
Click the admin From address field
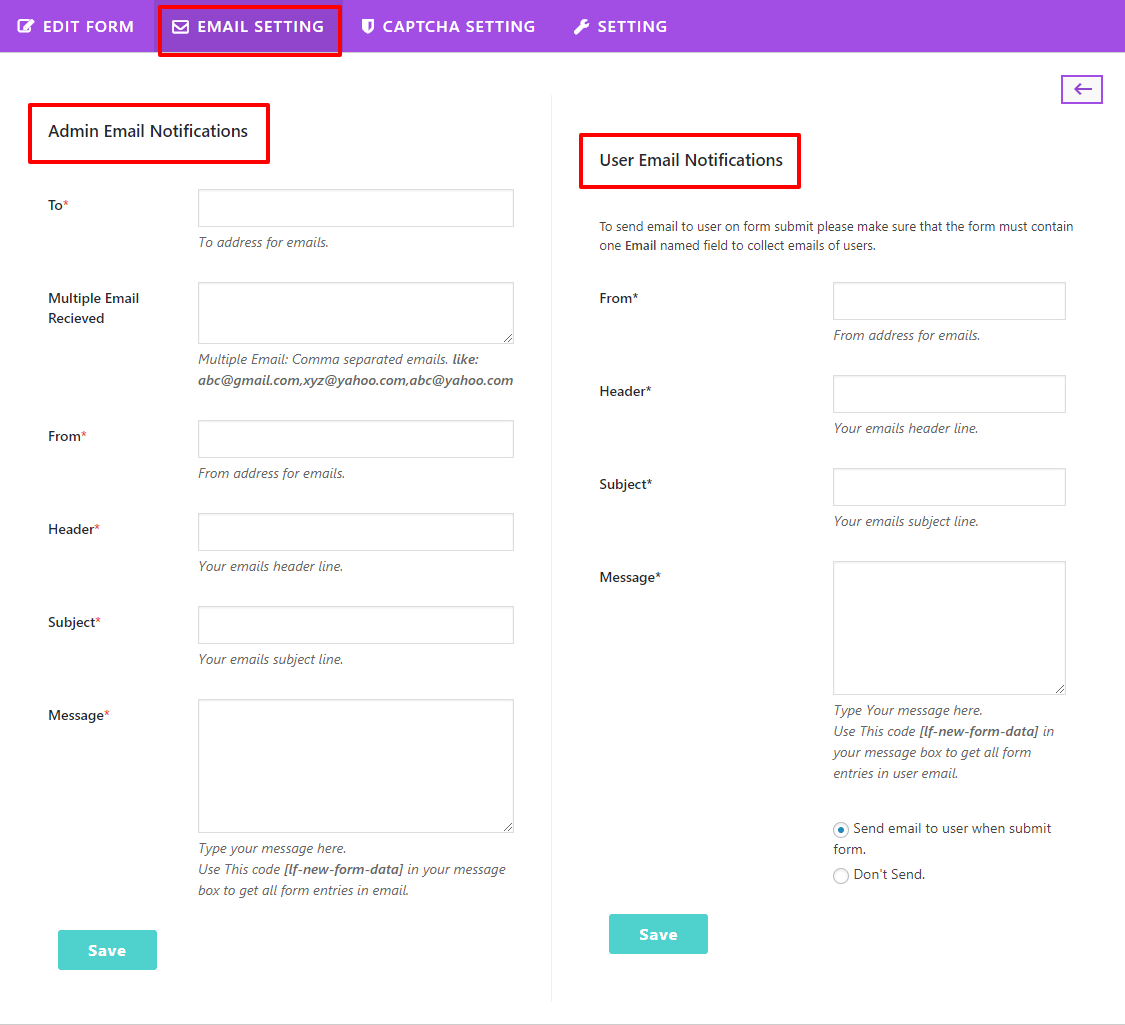coord(356,439)
